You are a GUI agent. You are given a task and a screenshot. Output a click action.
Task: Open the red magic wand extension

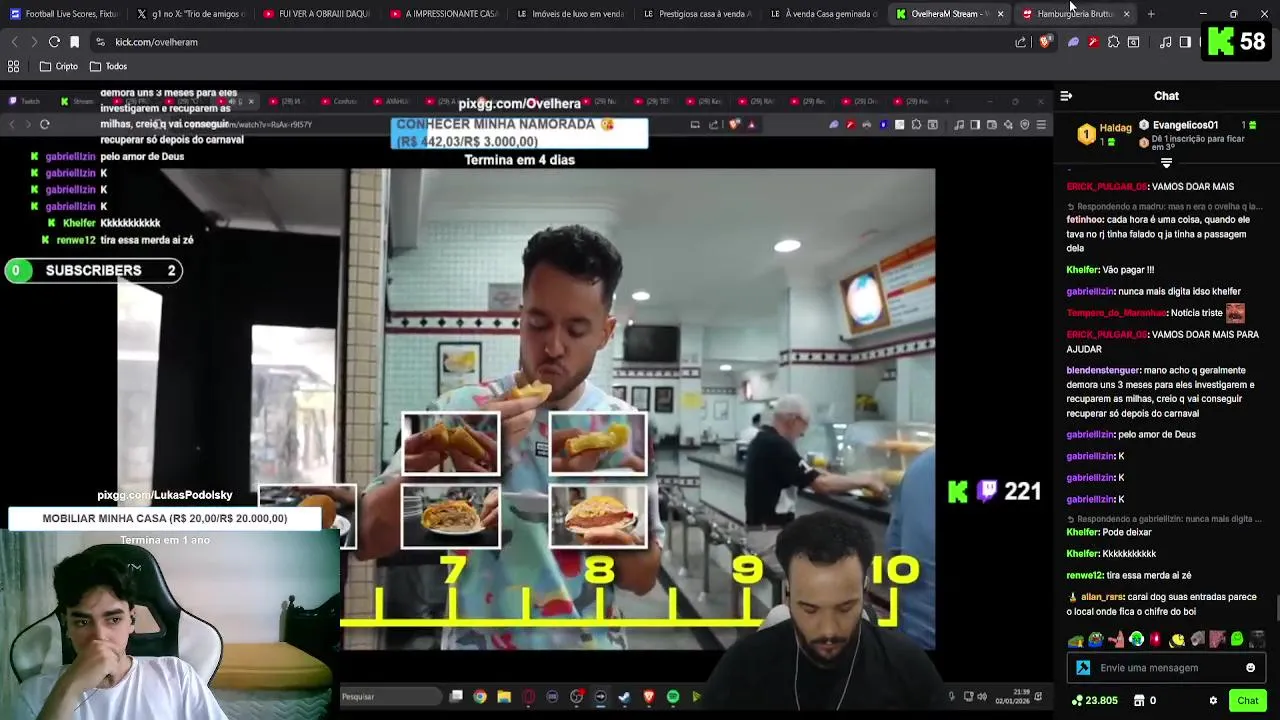click(1093, 42)
